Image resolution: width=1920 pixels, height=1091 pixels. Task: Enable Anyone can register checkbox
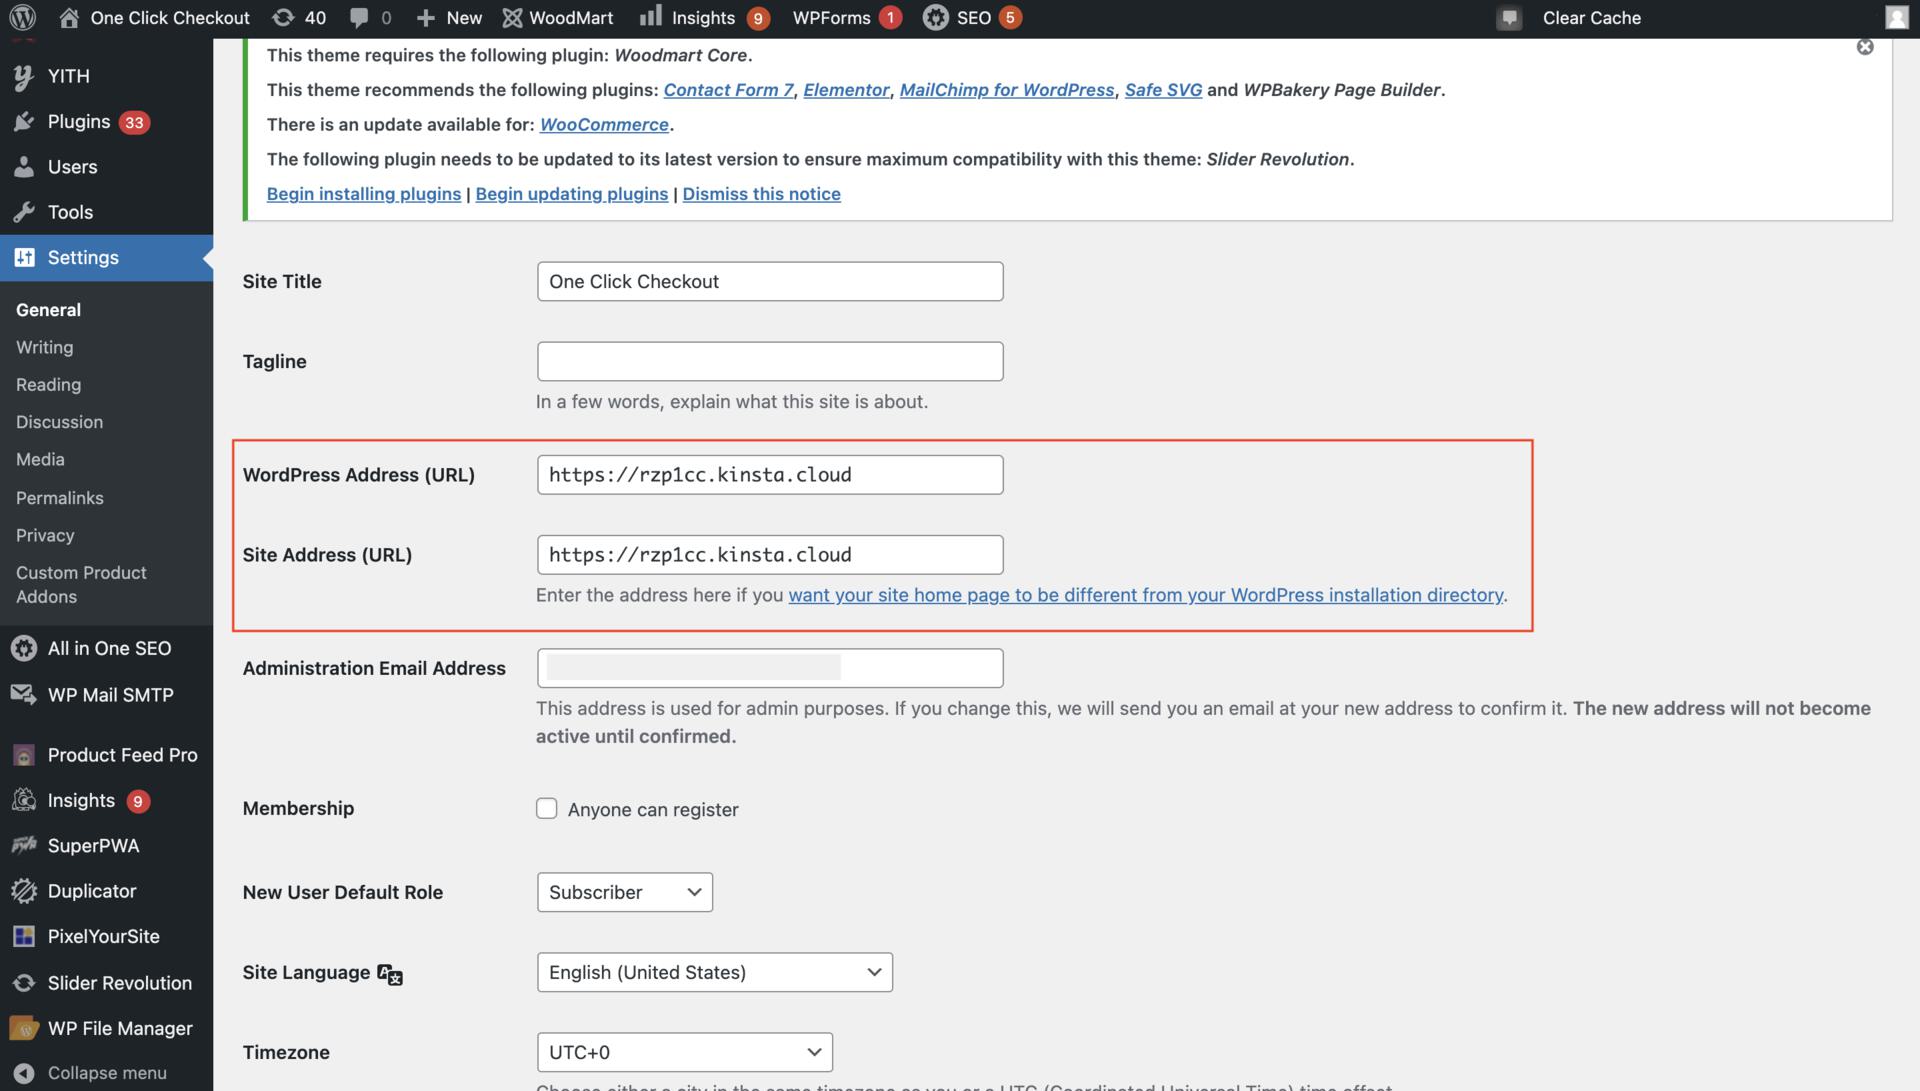pyautogui.click(x=546, y=808)
